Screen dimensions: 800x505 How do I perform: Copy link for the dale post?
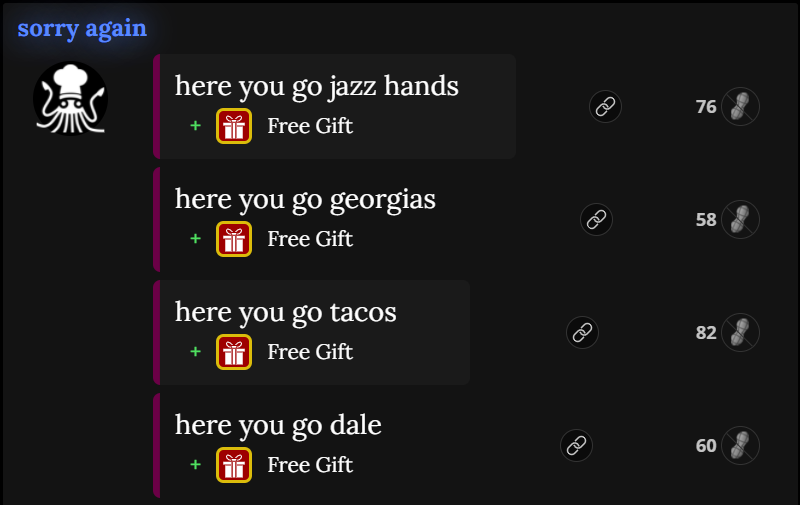pos(576,445)
